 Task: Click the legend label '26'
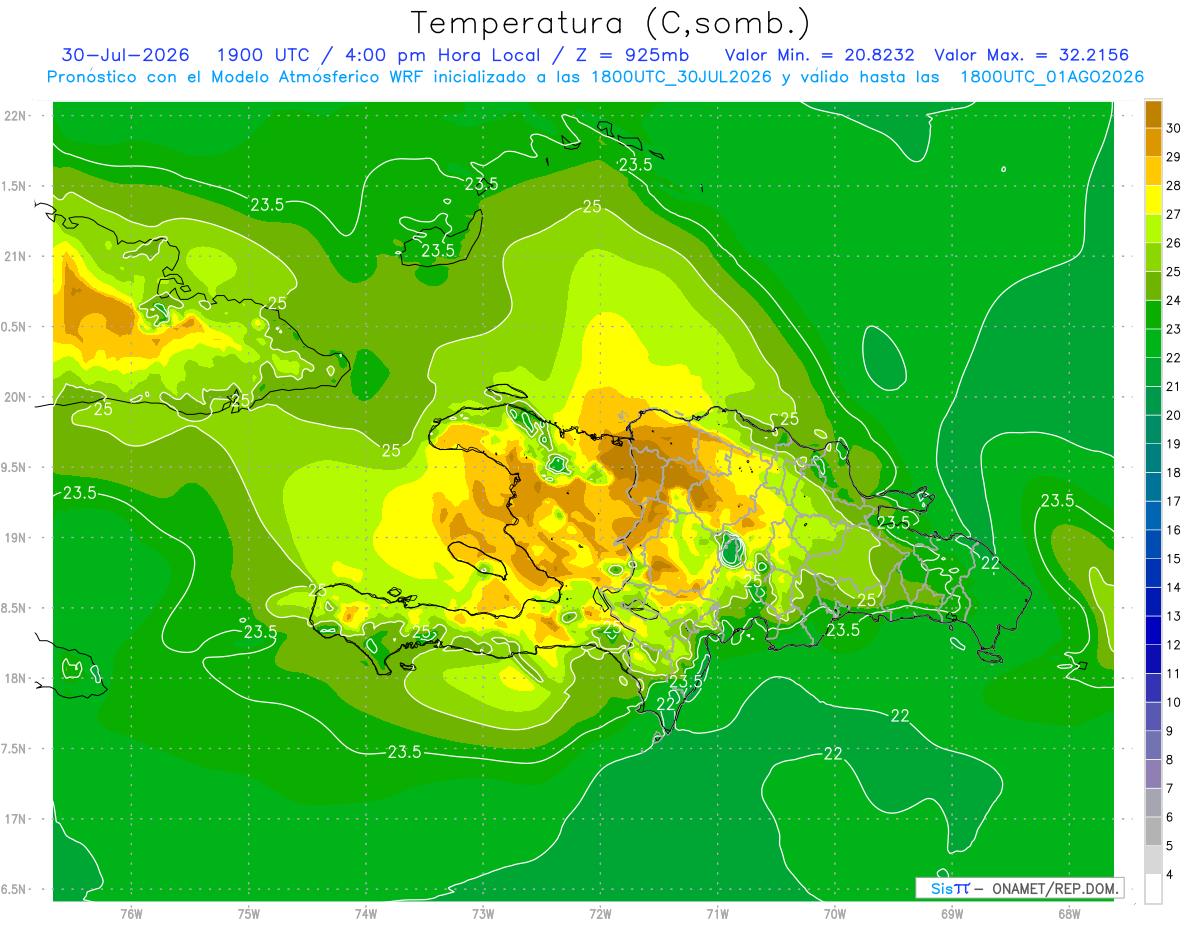1174,243
